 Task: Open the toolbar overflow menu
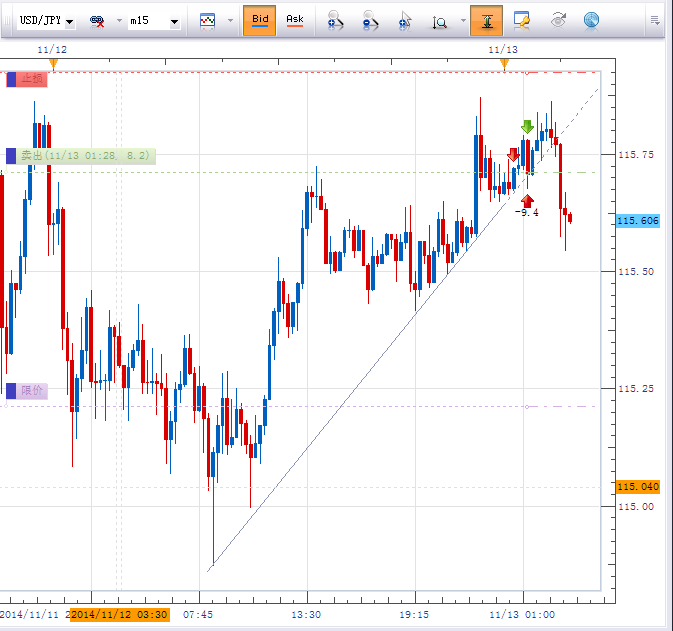click(655, 20)
